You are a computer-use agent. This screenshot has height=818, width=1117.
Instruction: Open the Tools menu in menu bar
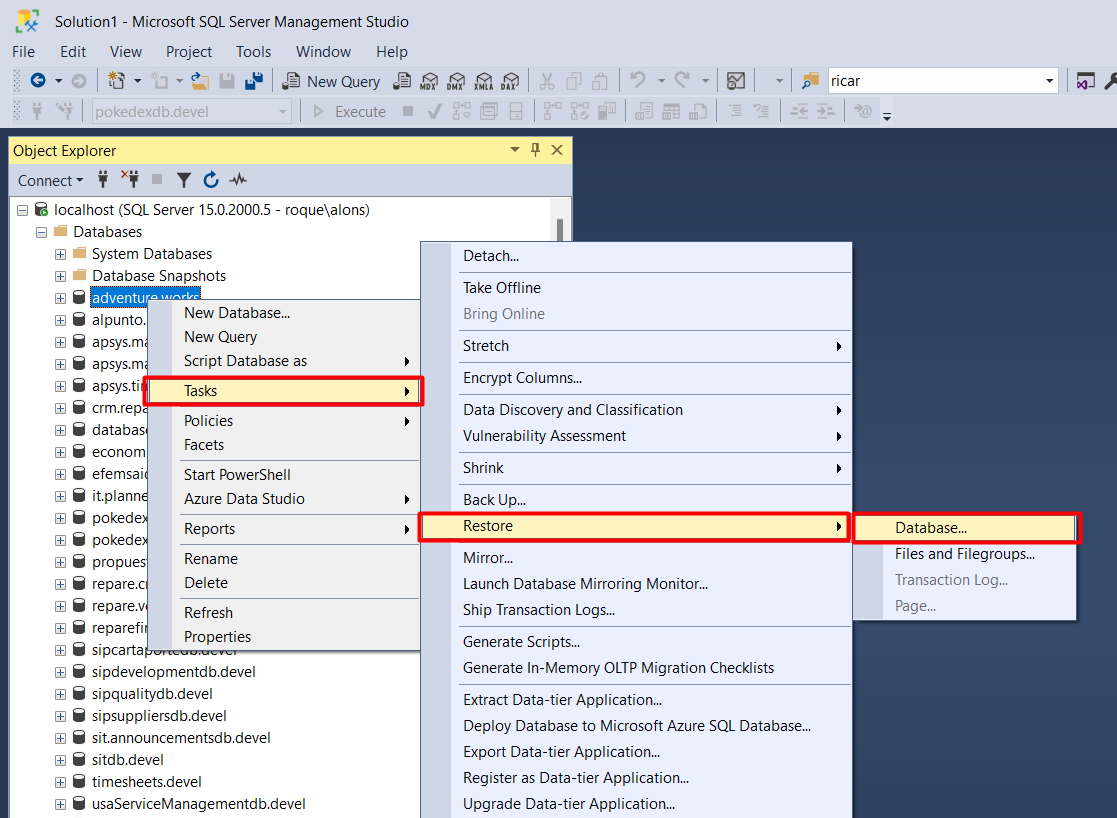[x=253, y=52]
